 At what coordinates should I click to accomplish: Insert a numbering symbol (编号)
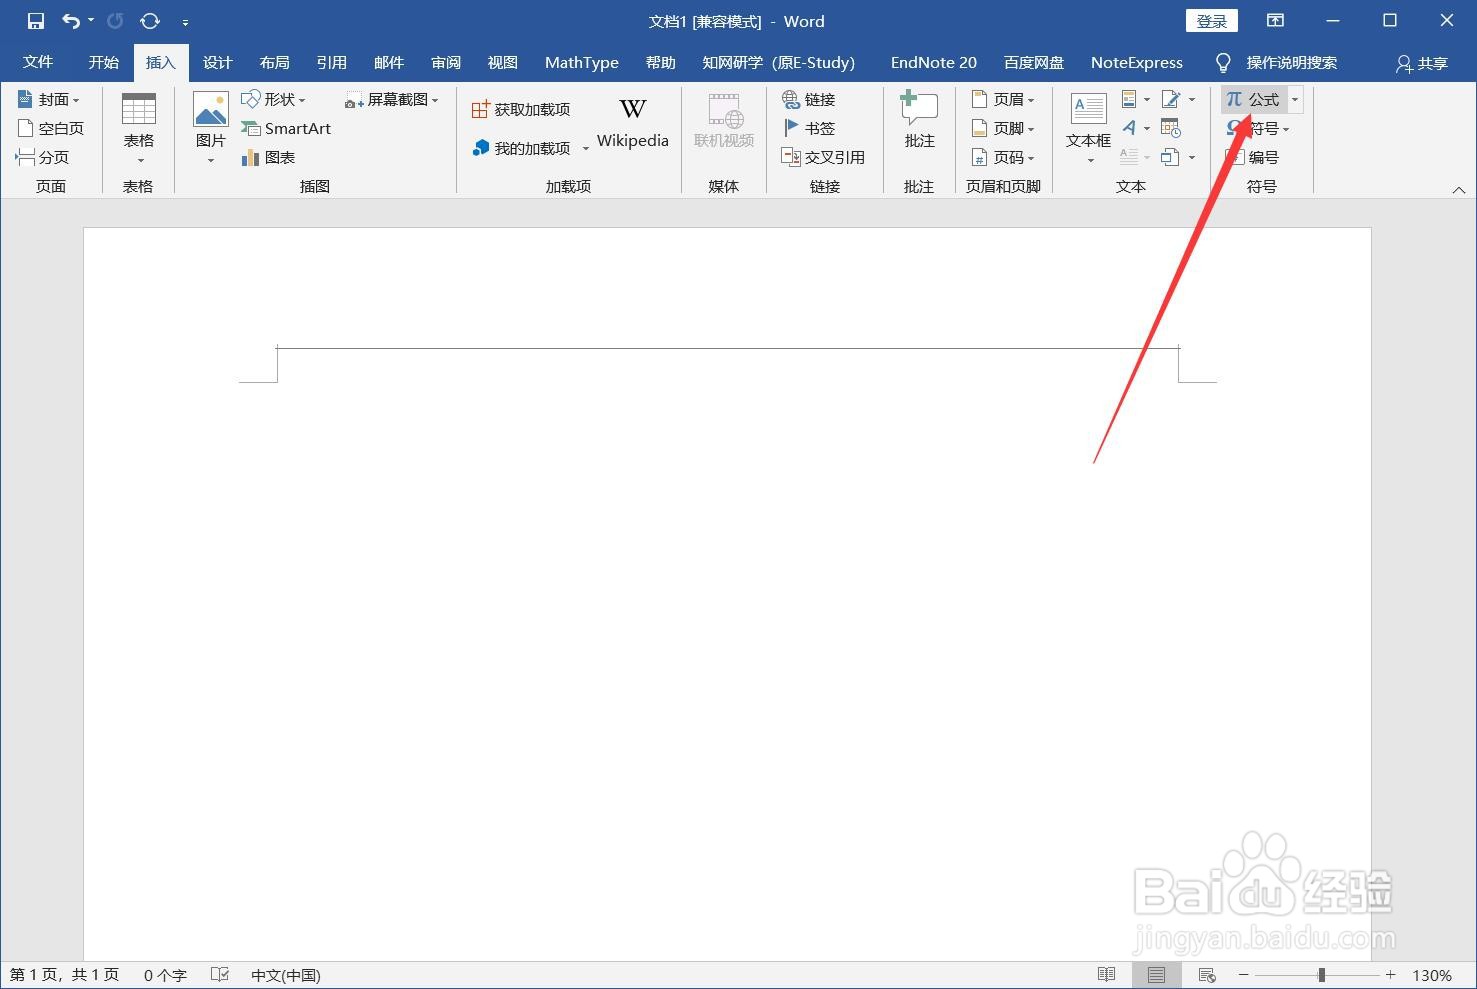(1253, 157)
